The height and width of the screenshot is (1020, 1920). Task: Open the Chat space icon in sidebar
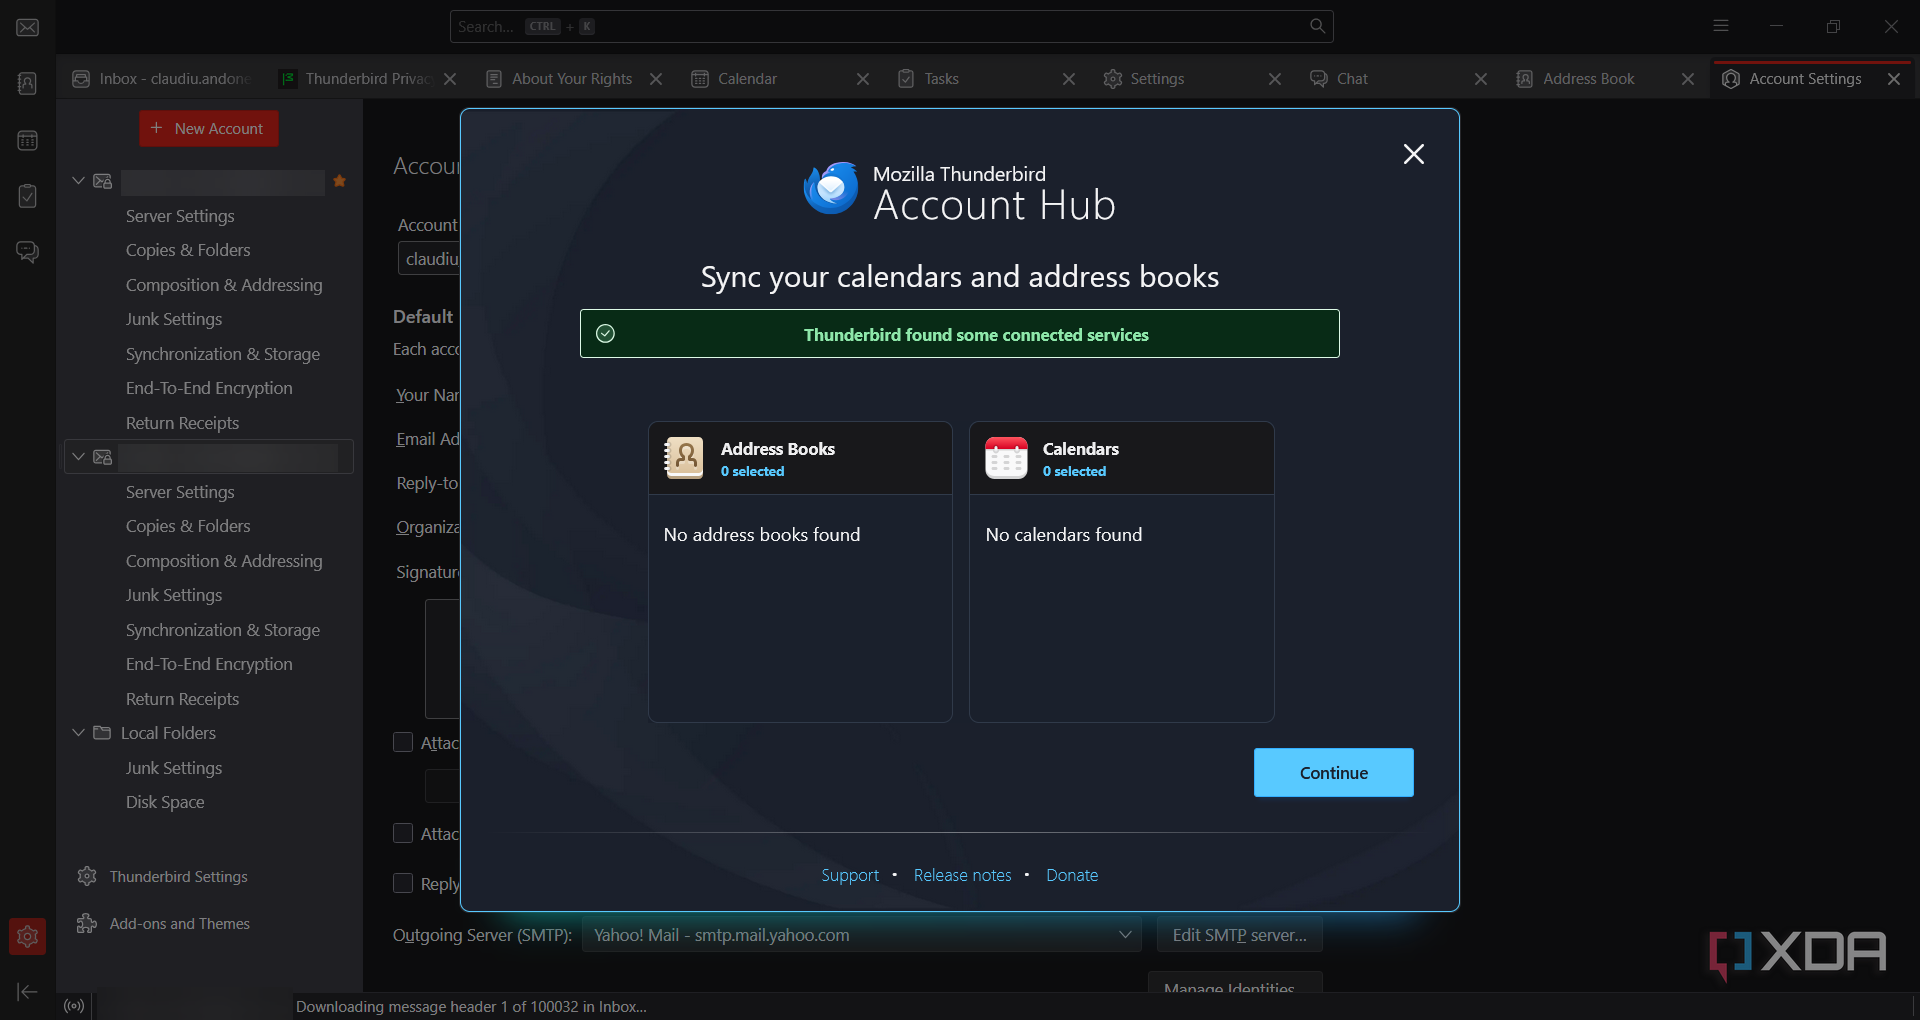(x=28, y=252)
